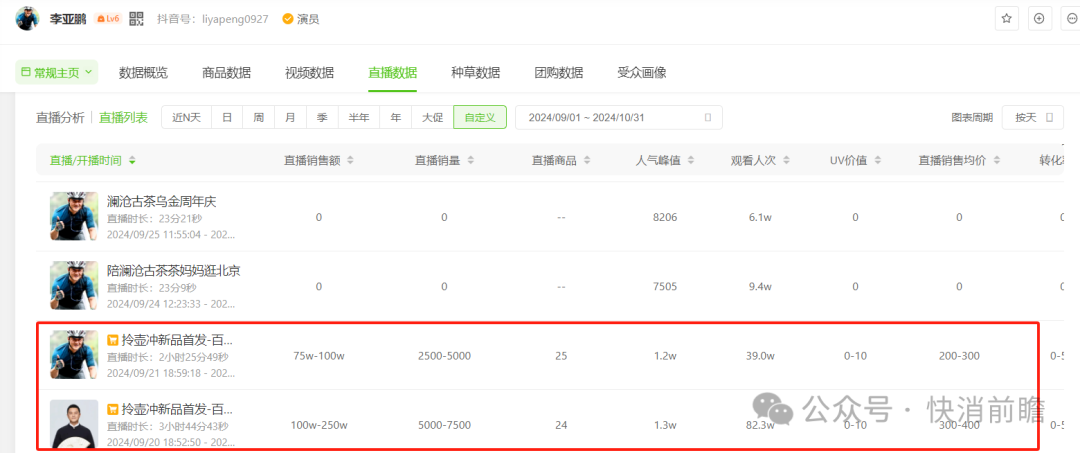Click the shop icon in 2024/09/20 livestream row
The width and height of the screenshot is (1080, 453).
pyautogui.click(x=113, y=409)
